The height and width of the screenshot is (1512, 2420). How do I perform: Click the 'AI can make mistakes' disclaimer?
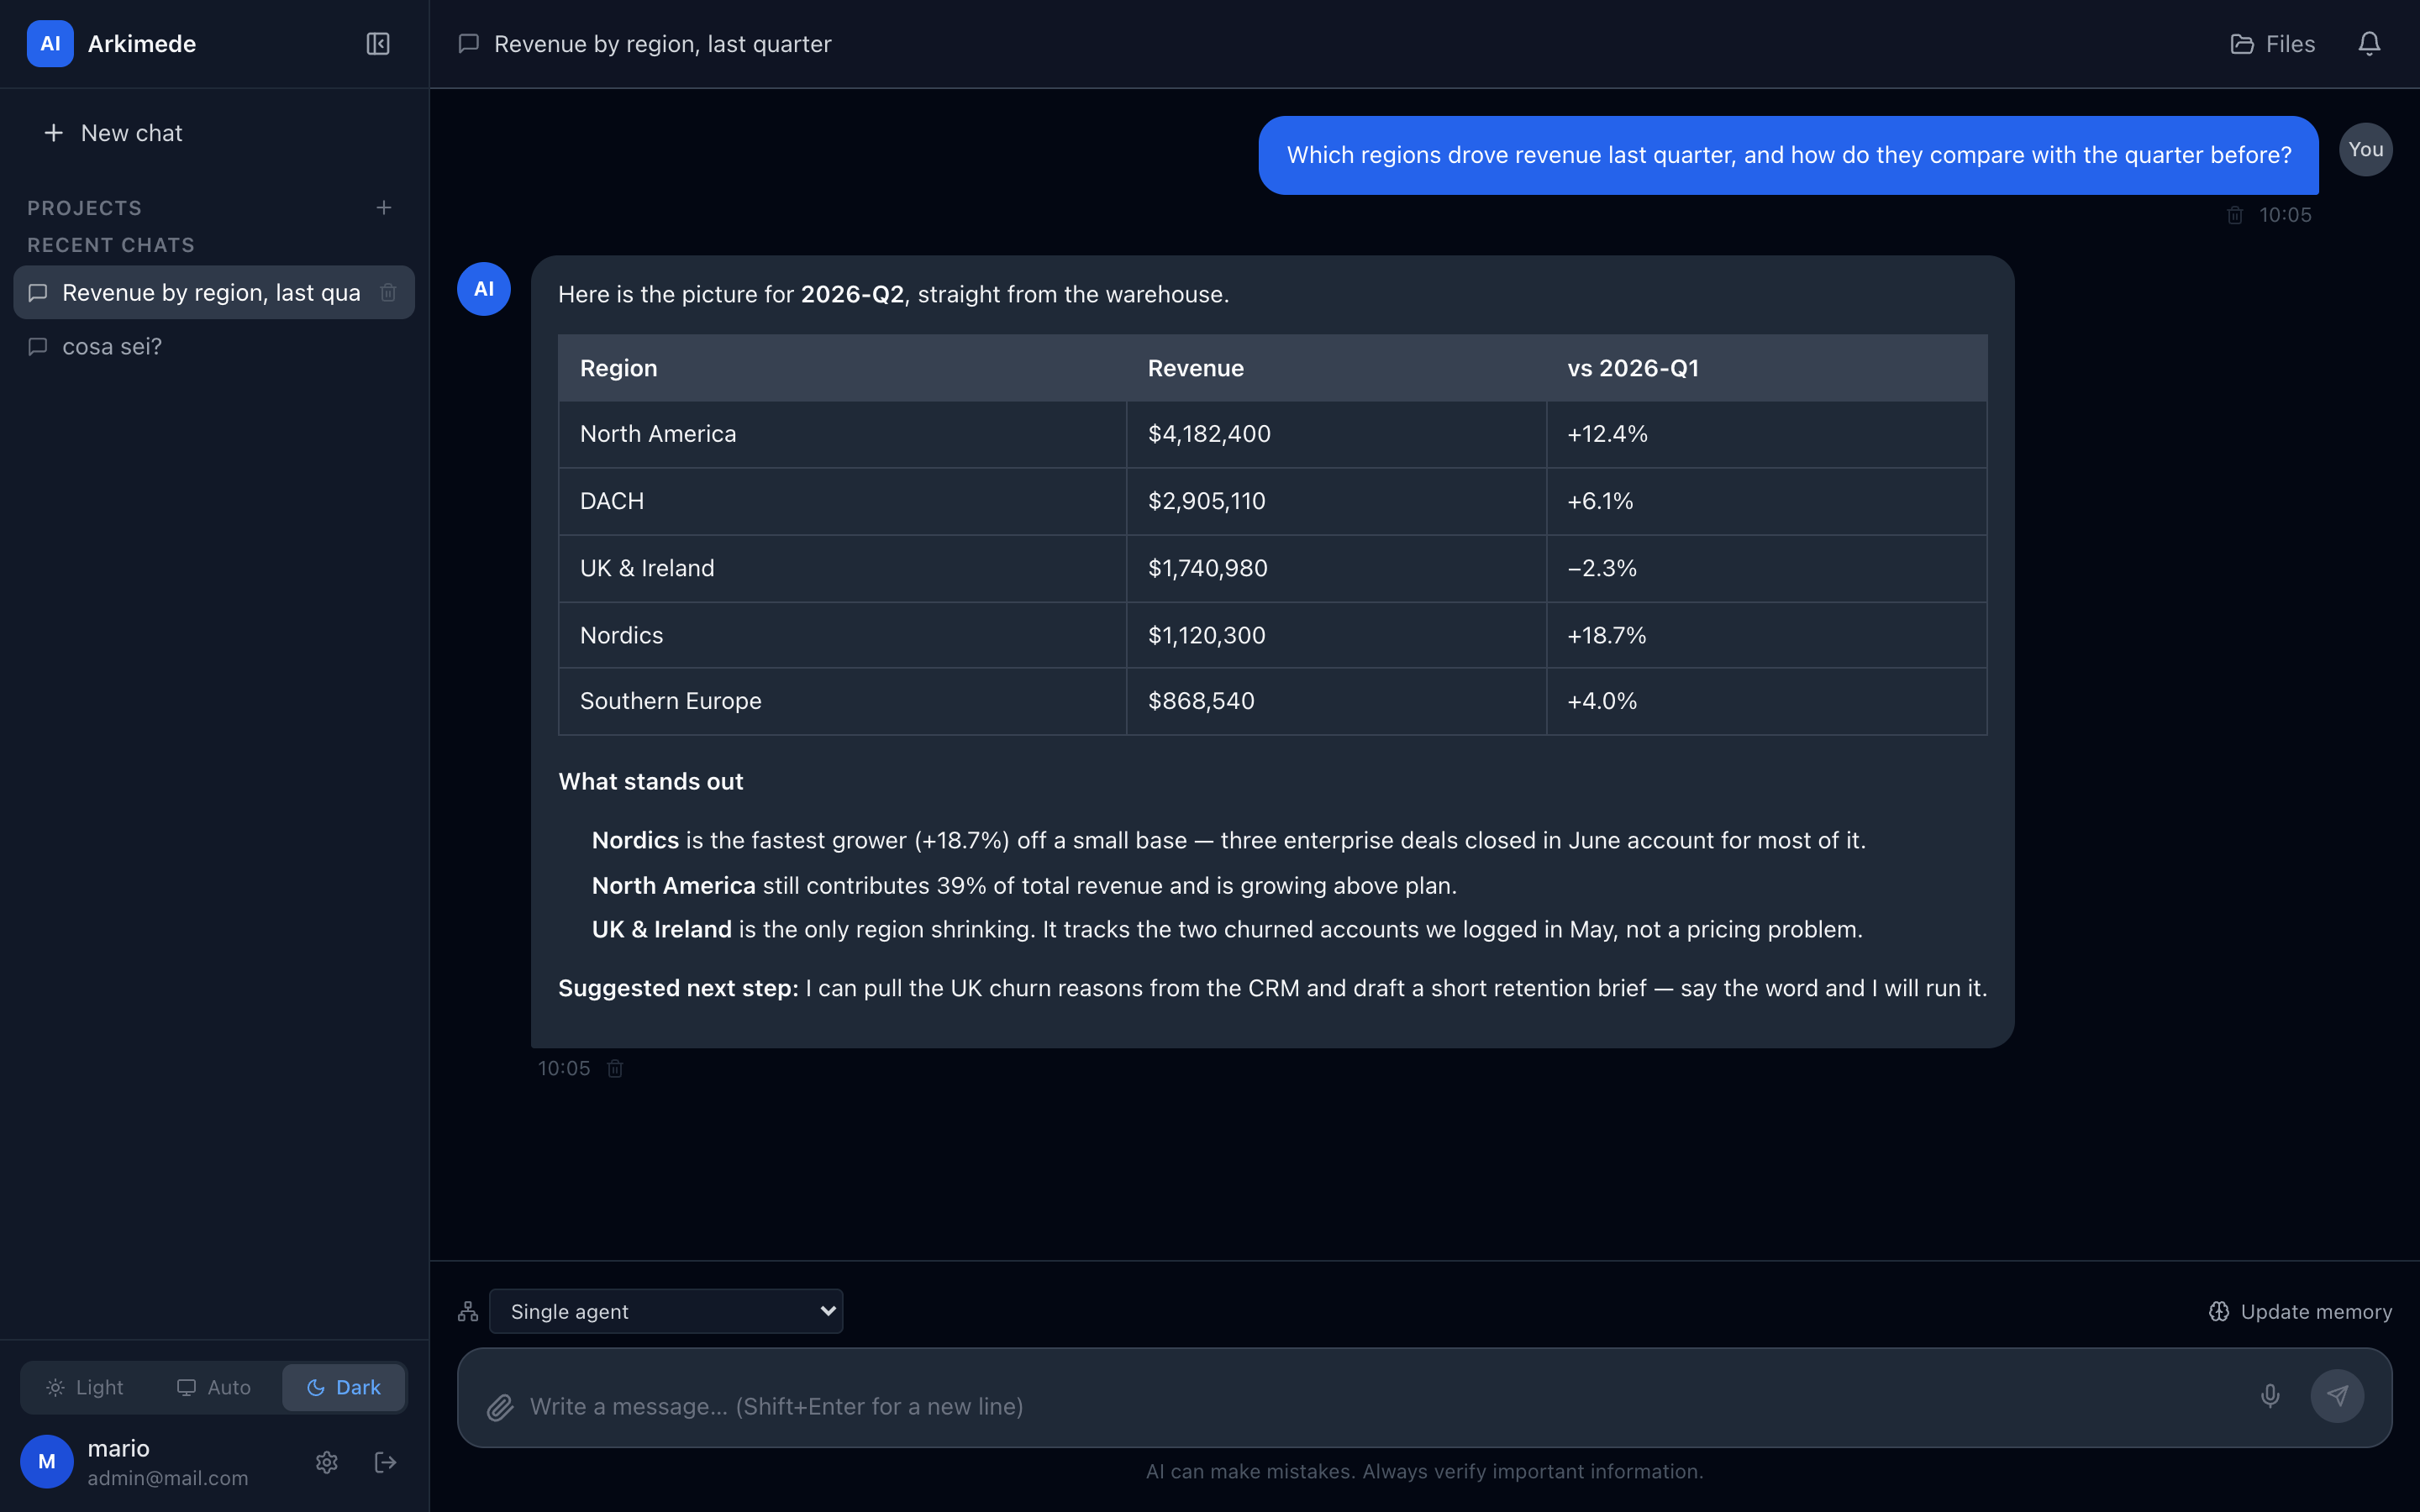(x=1424, y=1471)
